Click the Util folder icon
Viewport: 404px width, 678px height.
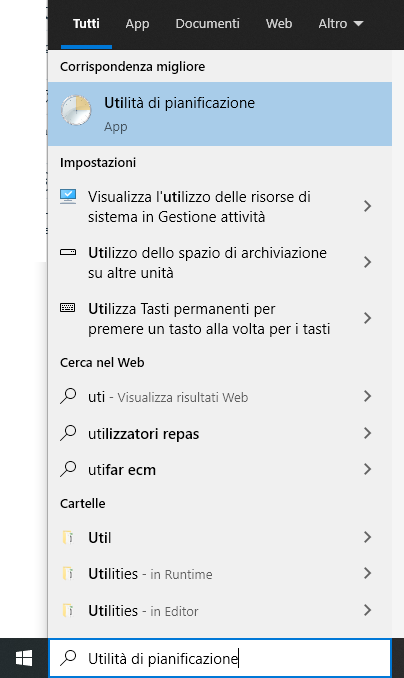pyautogui.click(x=68, y=537)
